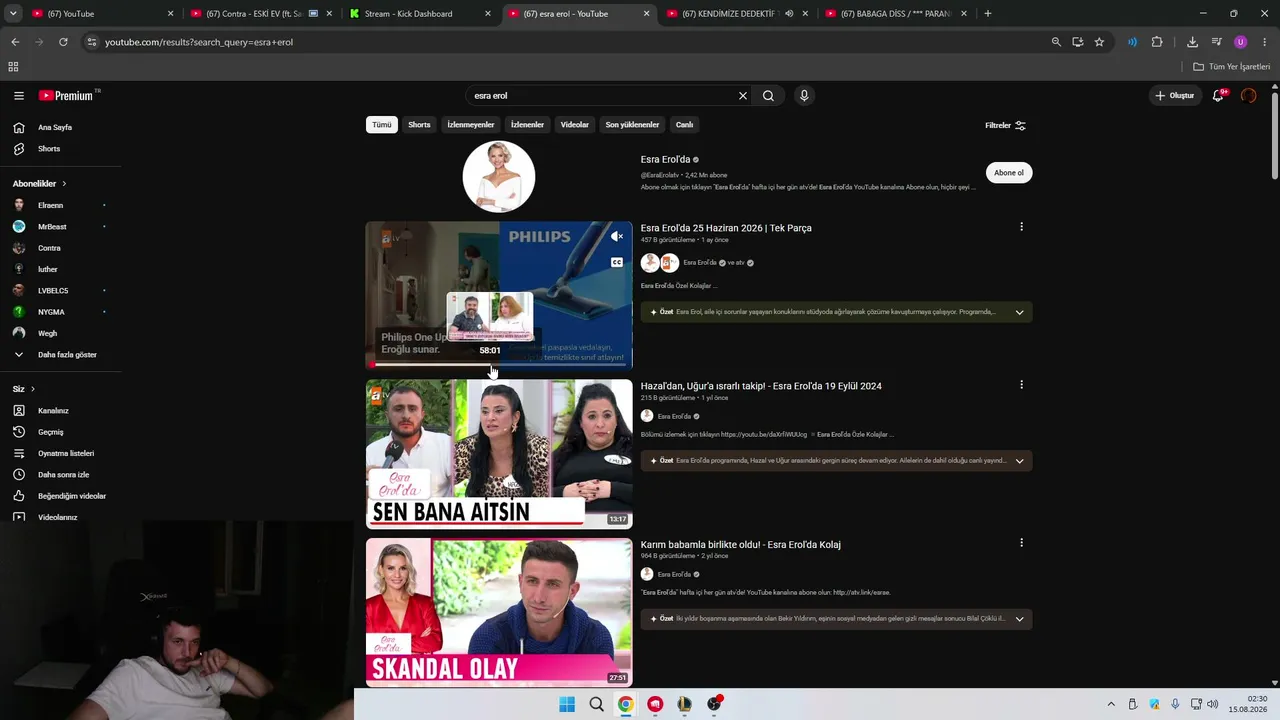Subscribe with the Abone ol button
The width and height of the screenshot is (1280, 720).
pyautogui.click(x=1009, y=173)
